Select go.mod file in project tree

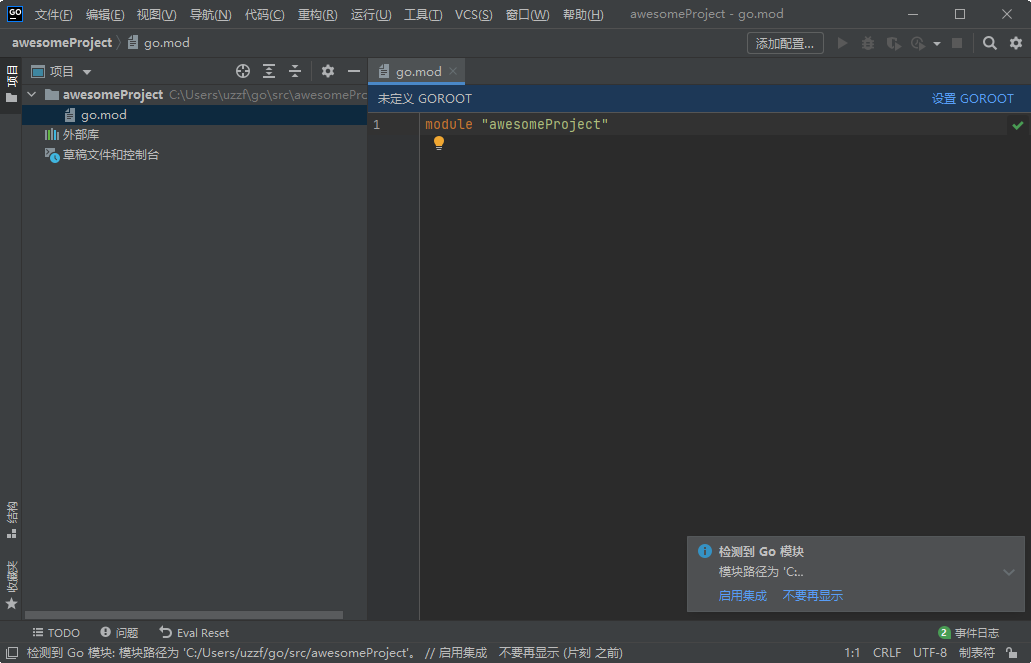pyautogui.click(x=195, y=115)
